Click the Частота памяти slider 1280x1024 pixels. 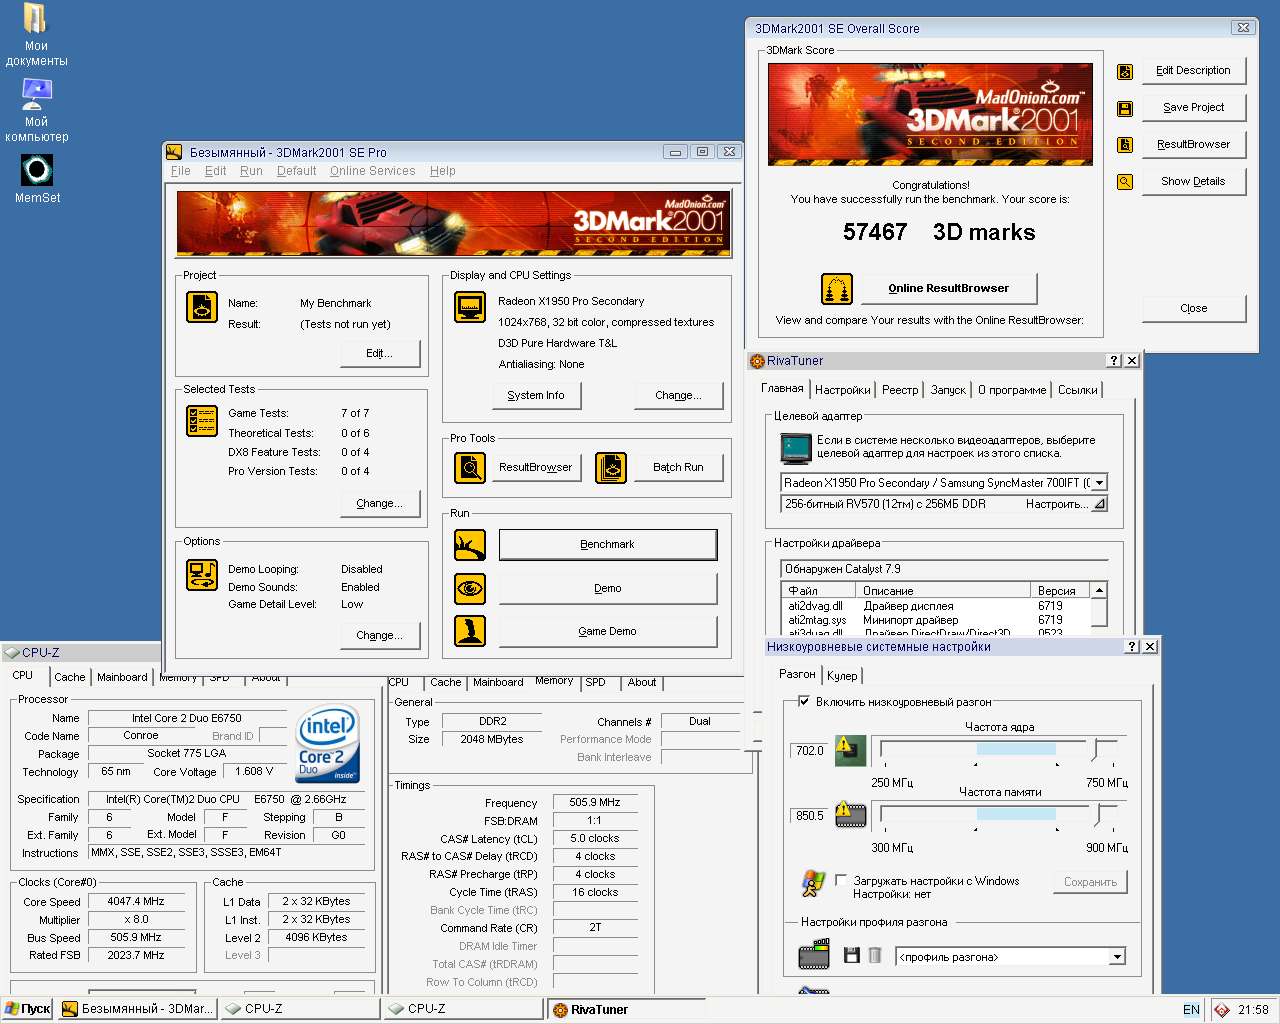click(x=1000, y=814)
